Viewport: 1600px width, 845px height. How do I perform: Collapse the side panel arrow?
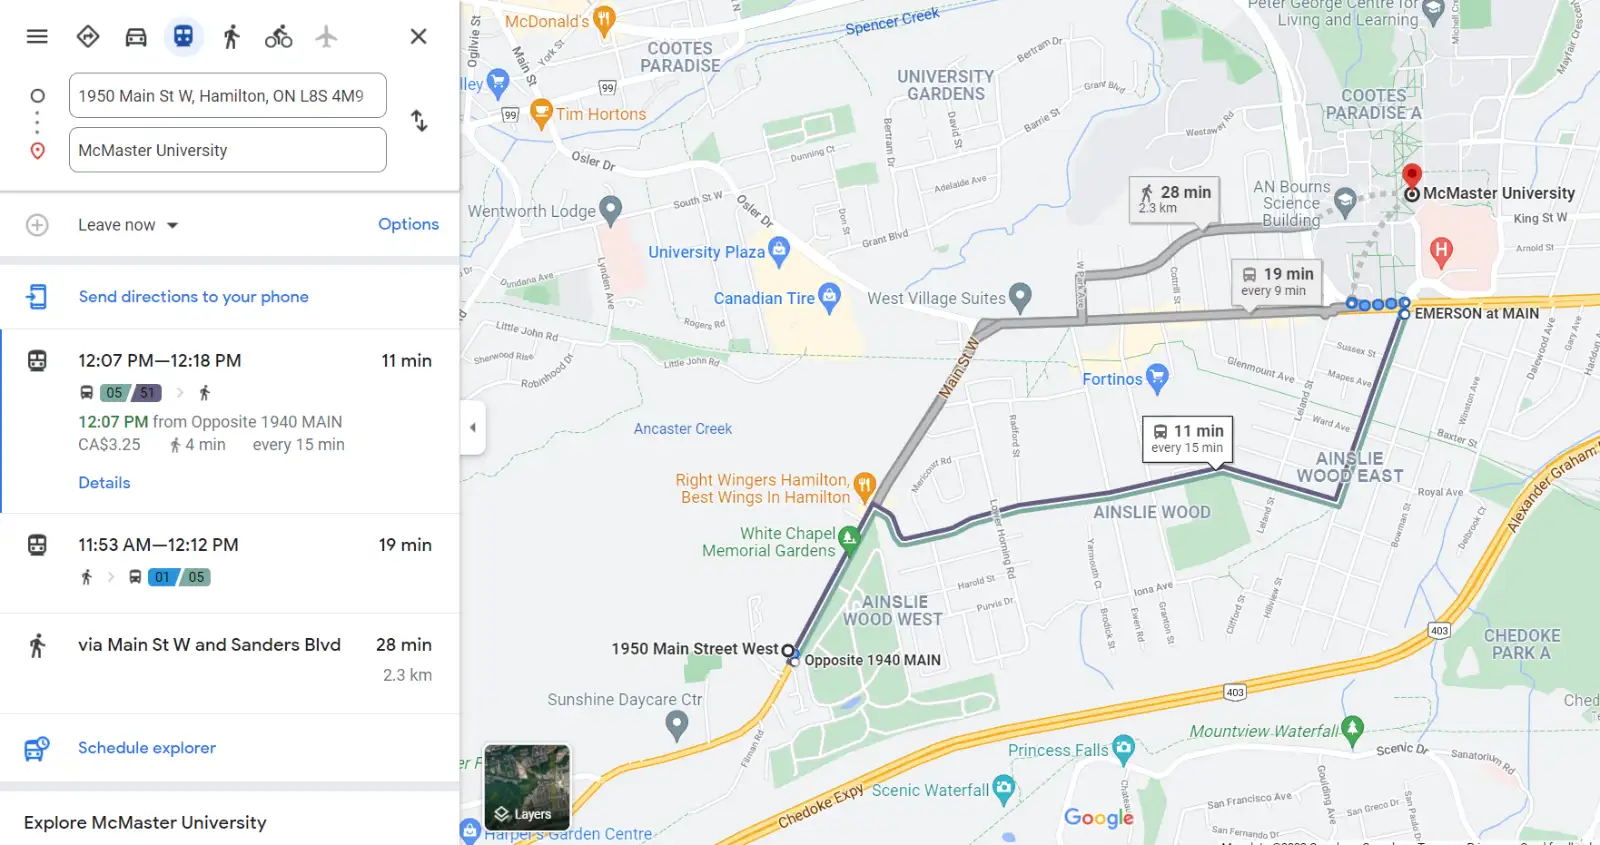pos(473,427)
